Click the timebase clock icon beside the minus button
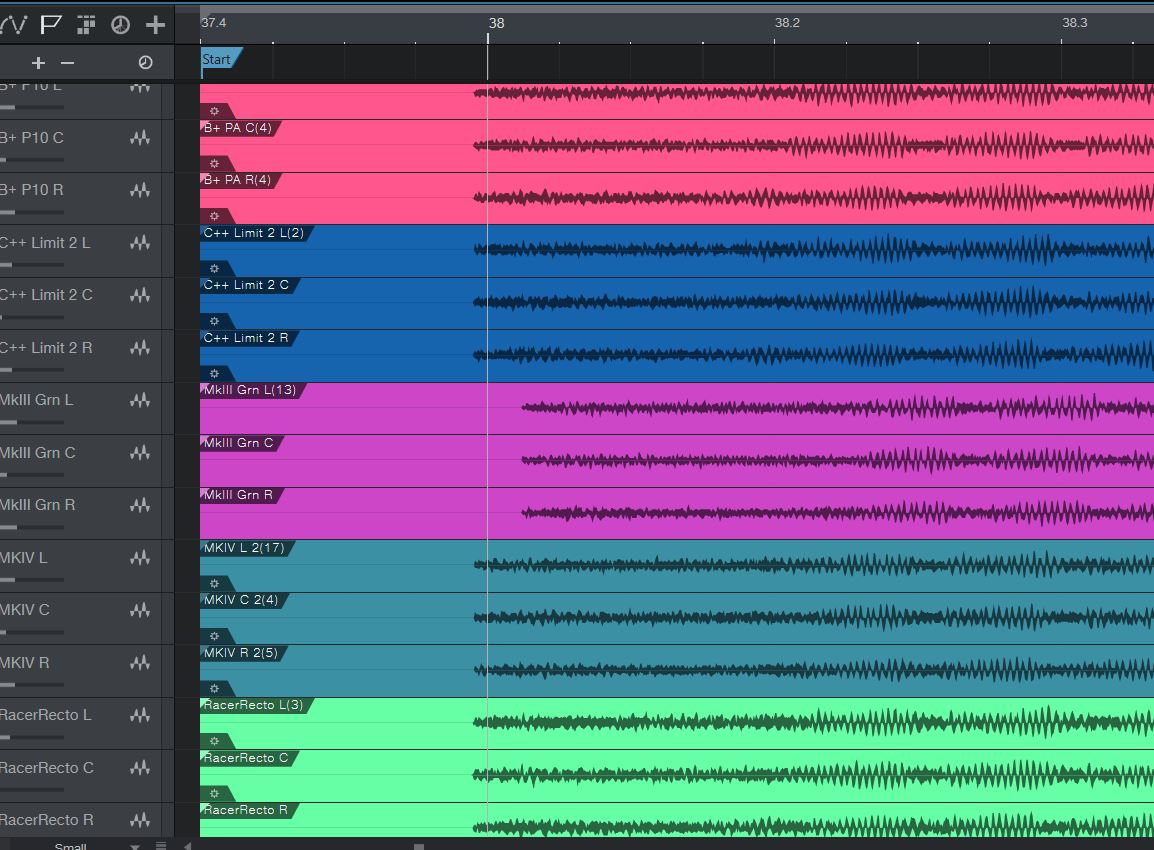Image resolution: width=1154 pixels, height=850 pixels. [x=145, y=63]
